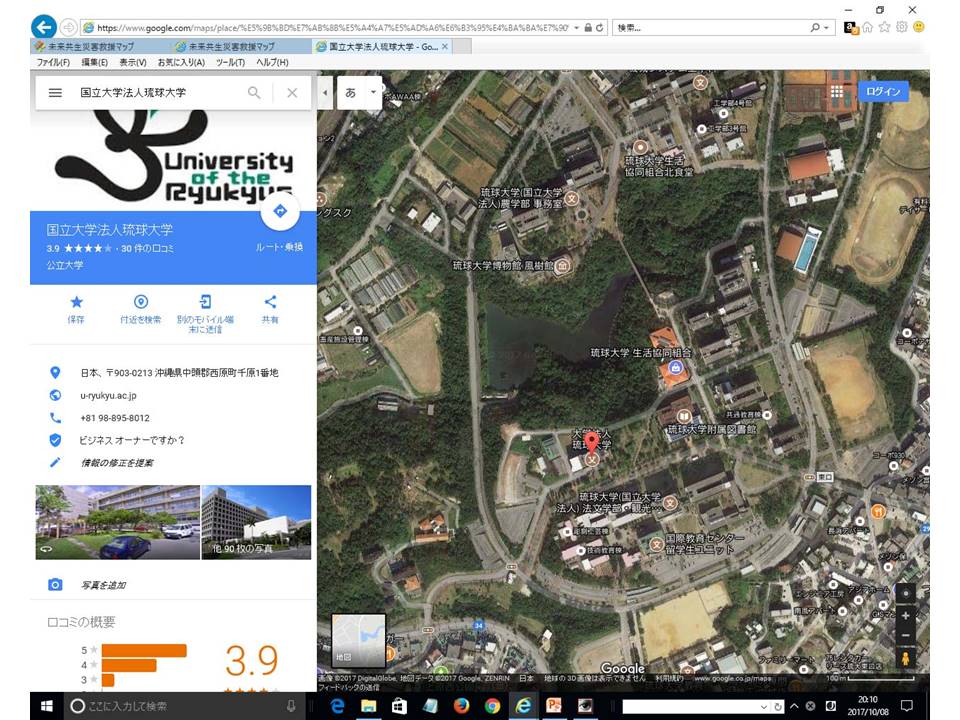Close the 国立大学法人琉球大学 browser tab
This screenshot has width=960, height=720.
(444, 47)
